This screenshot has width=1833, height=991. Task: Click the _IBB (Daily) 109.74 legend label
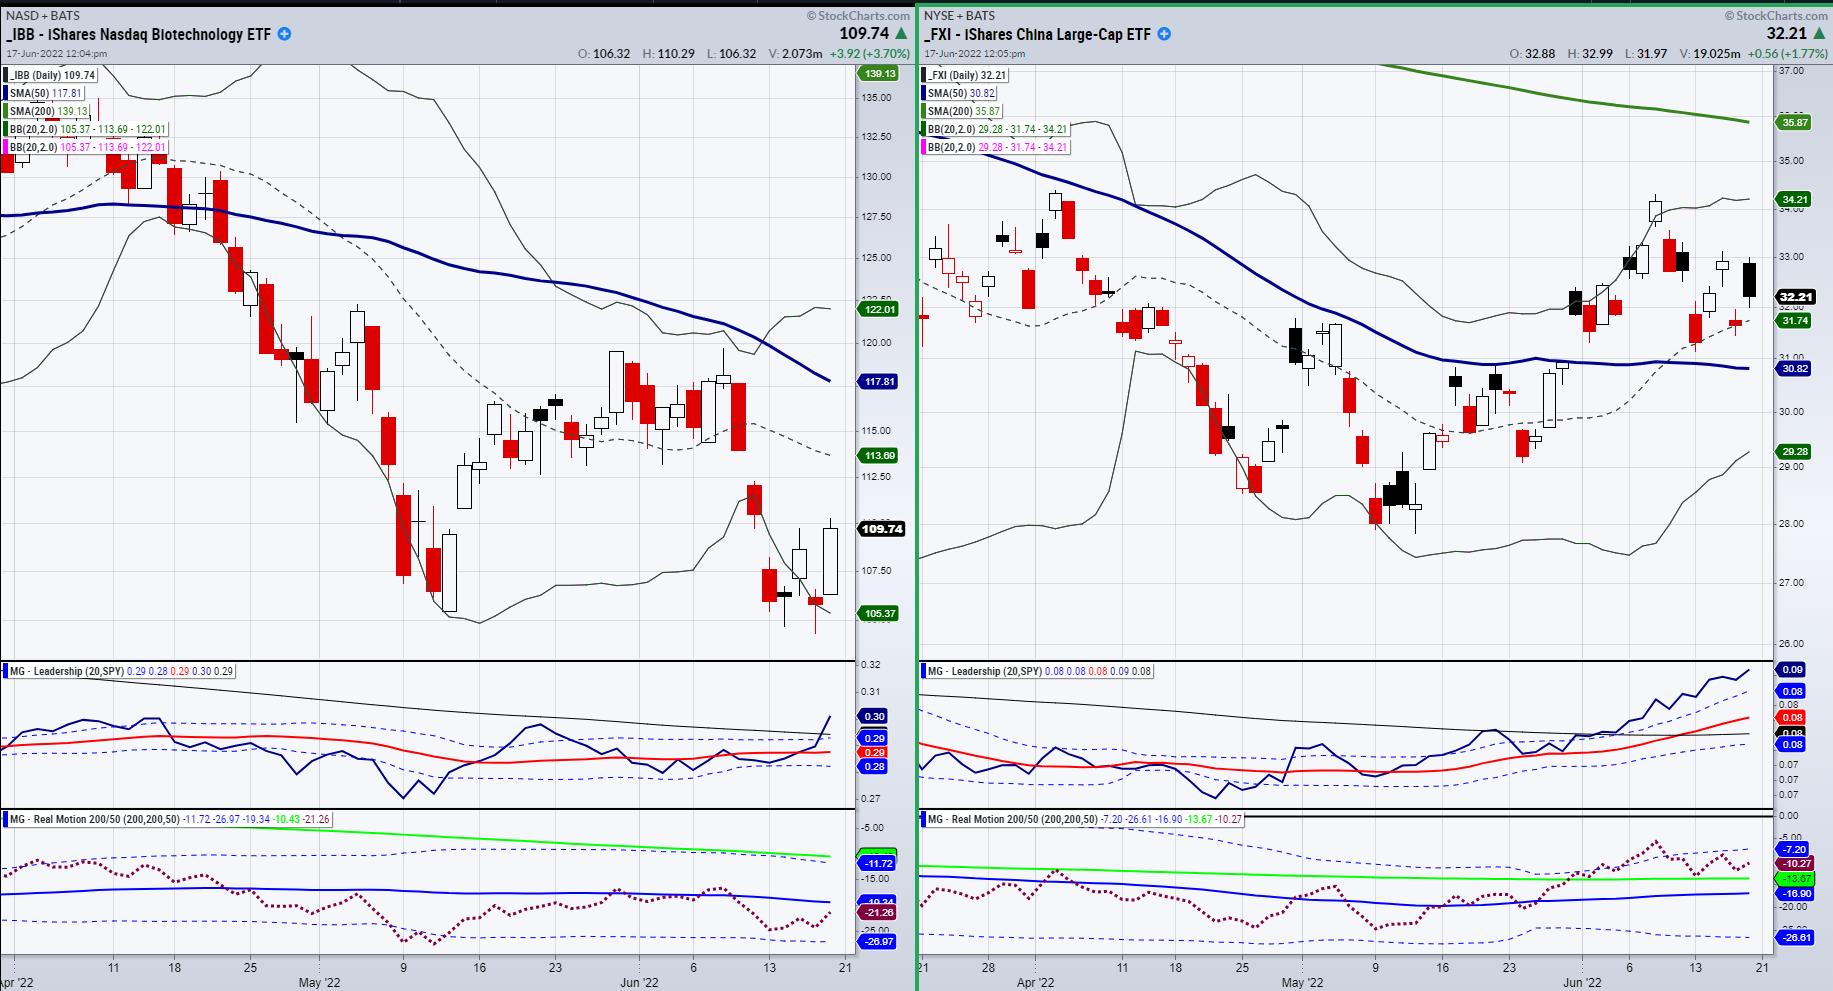[x=52, y=75]
